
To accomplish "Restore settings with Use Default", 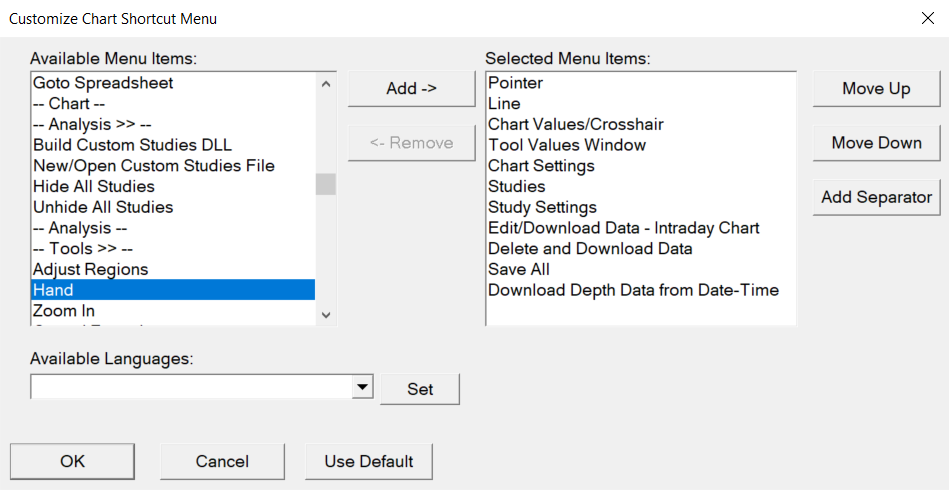I will point(369,461).
